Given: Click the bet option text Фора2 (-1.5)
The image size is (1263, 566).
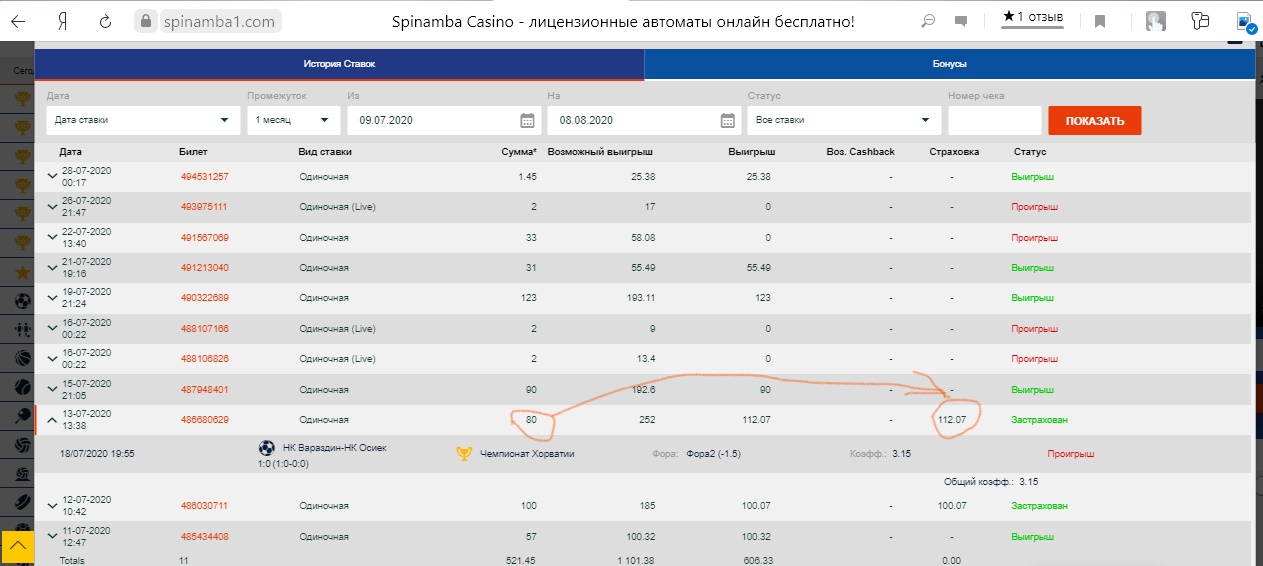Looking at the screenshot, I should tap(714, 453).
